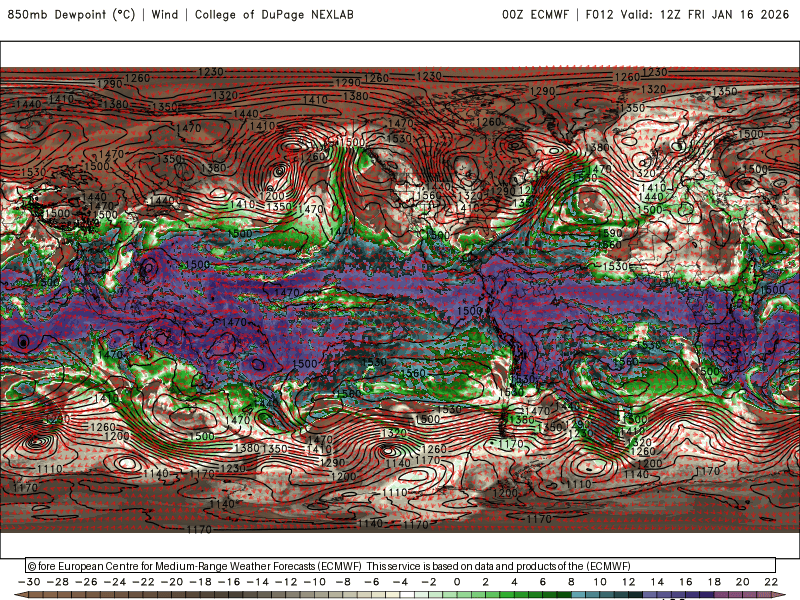Click the positive 6 scale value between 4 and 8
This screenshot has width=800, height=600.
click(x=542, y=582)
